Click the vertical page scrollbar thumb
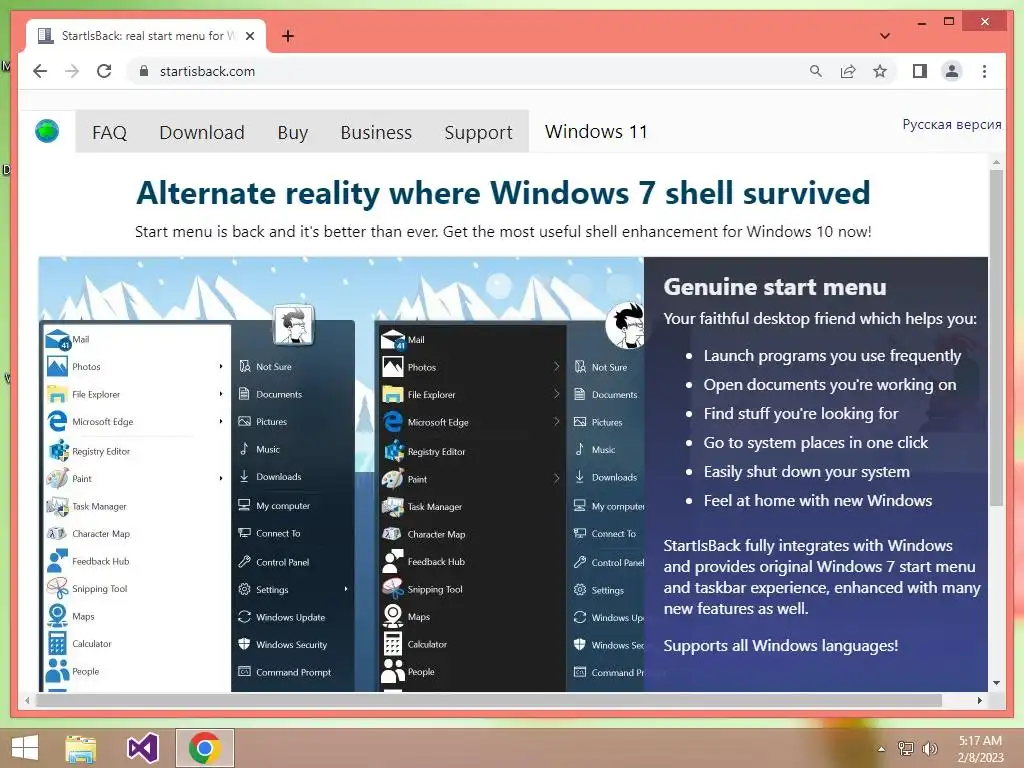Screen dimensions: 1024x768 (x=996, y=338)
